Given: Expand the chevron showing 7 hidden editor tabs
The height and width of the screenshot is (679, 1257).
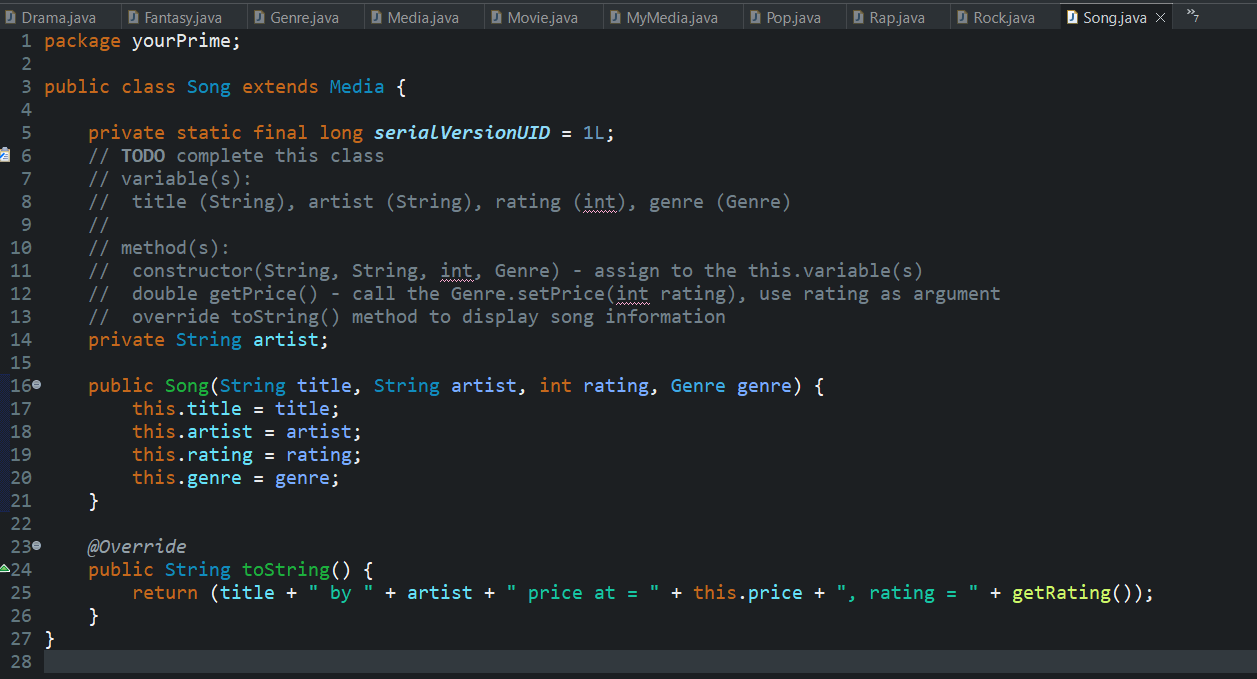Looking at the screenshot, I should tap(1193, 16).
